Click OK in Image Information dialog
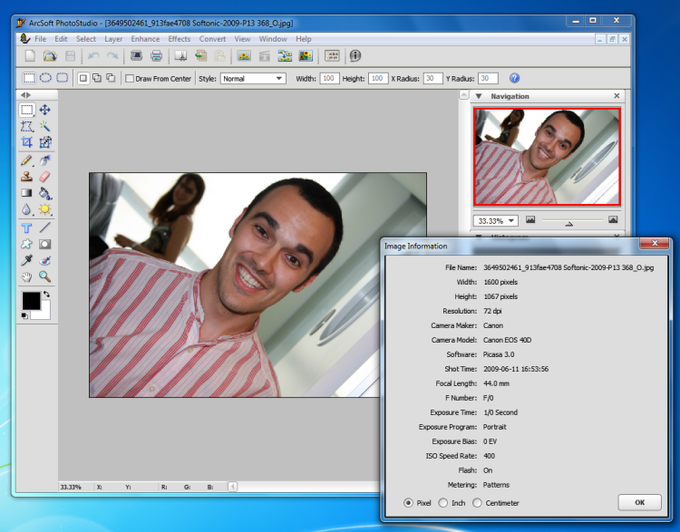Viewport: 680px width, 532px height. 639,502
